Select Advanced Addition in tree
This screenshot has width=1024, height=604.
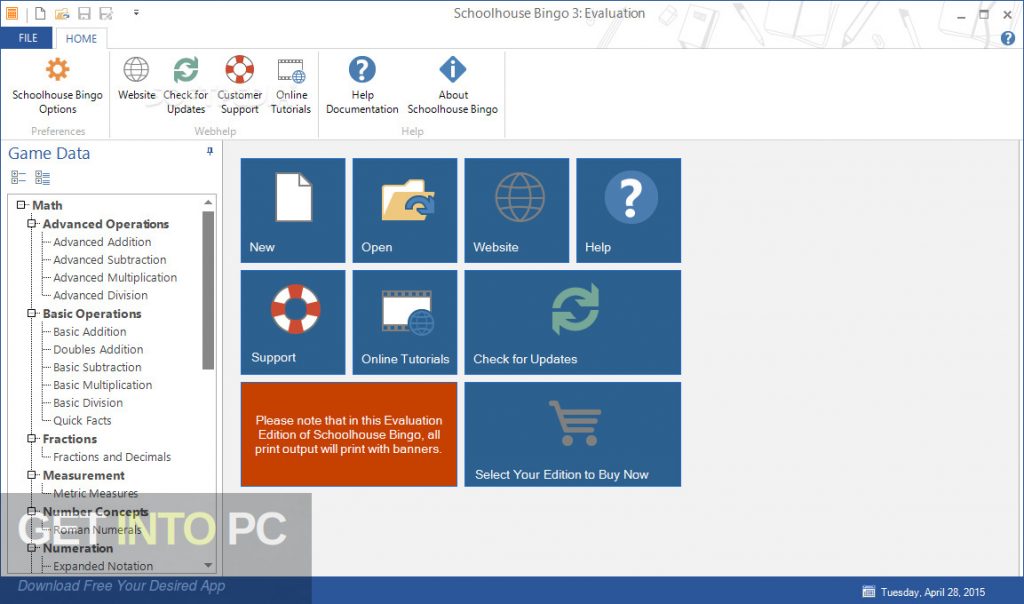point(103,242)
